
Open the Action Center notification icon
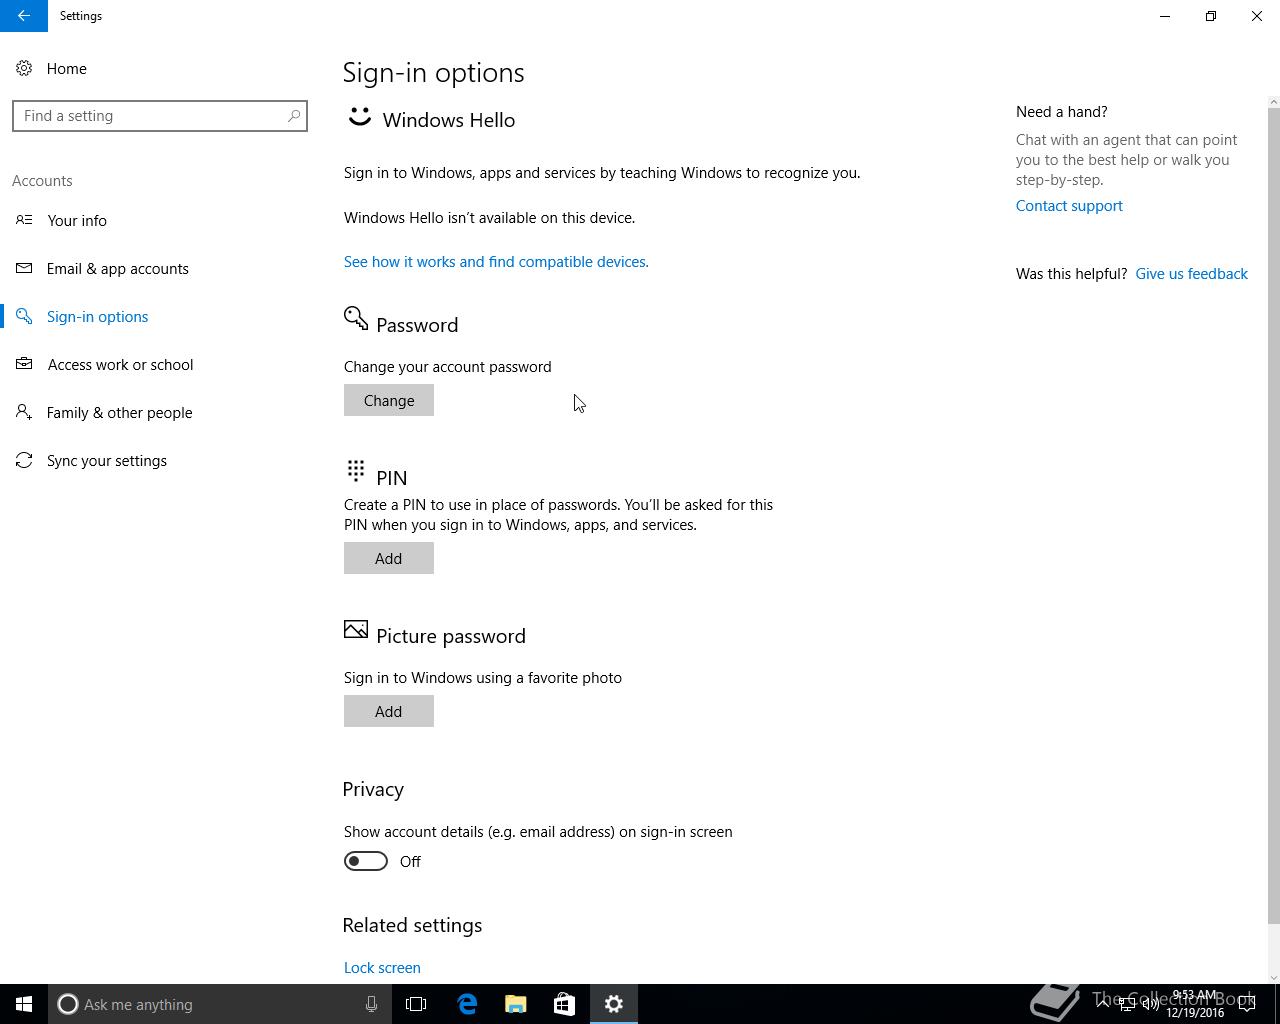[x=1248, y=1004]
